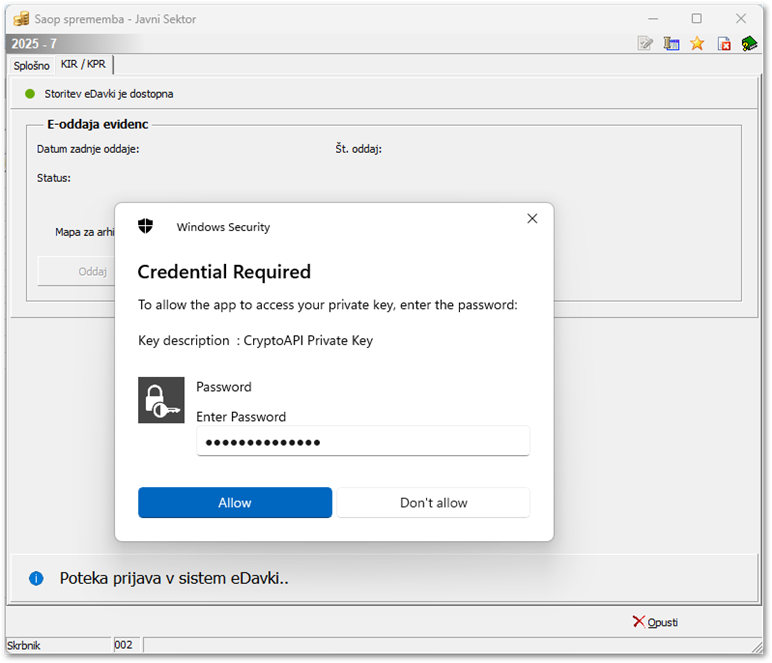Click Opusti to cancel
Viewport: 772px width, 663px height.
(655, 622)
